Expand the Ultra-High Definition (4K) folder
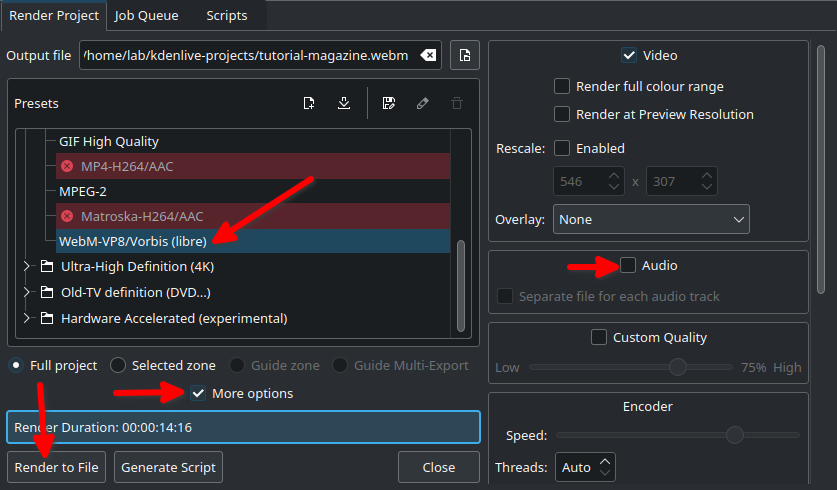Screen dimensions: 837x490 coord(27,267)
